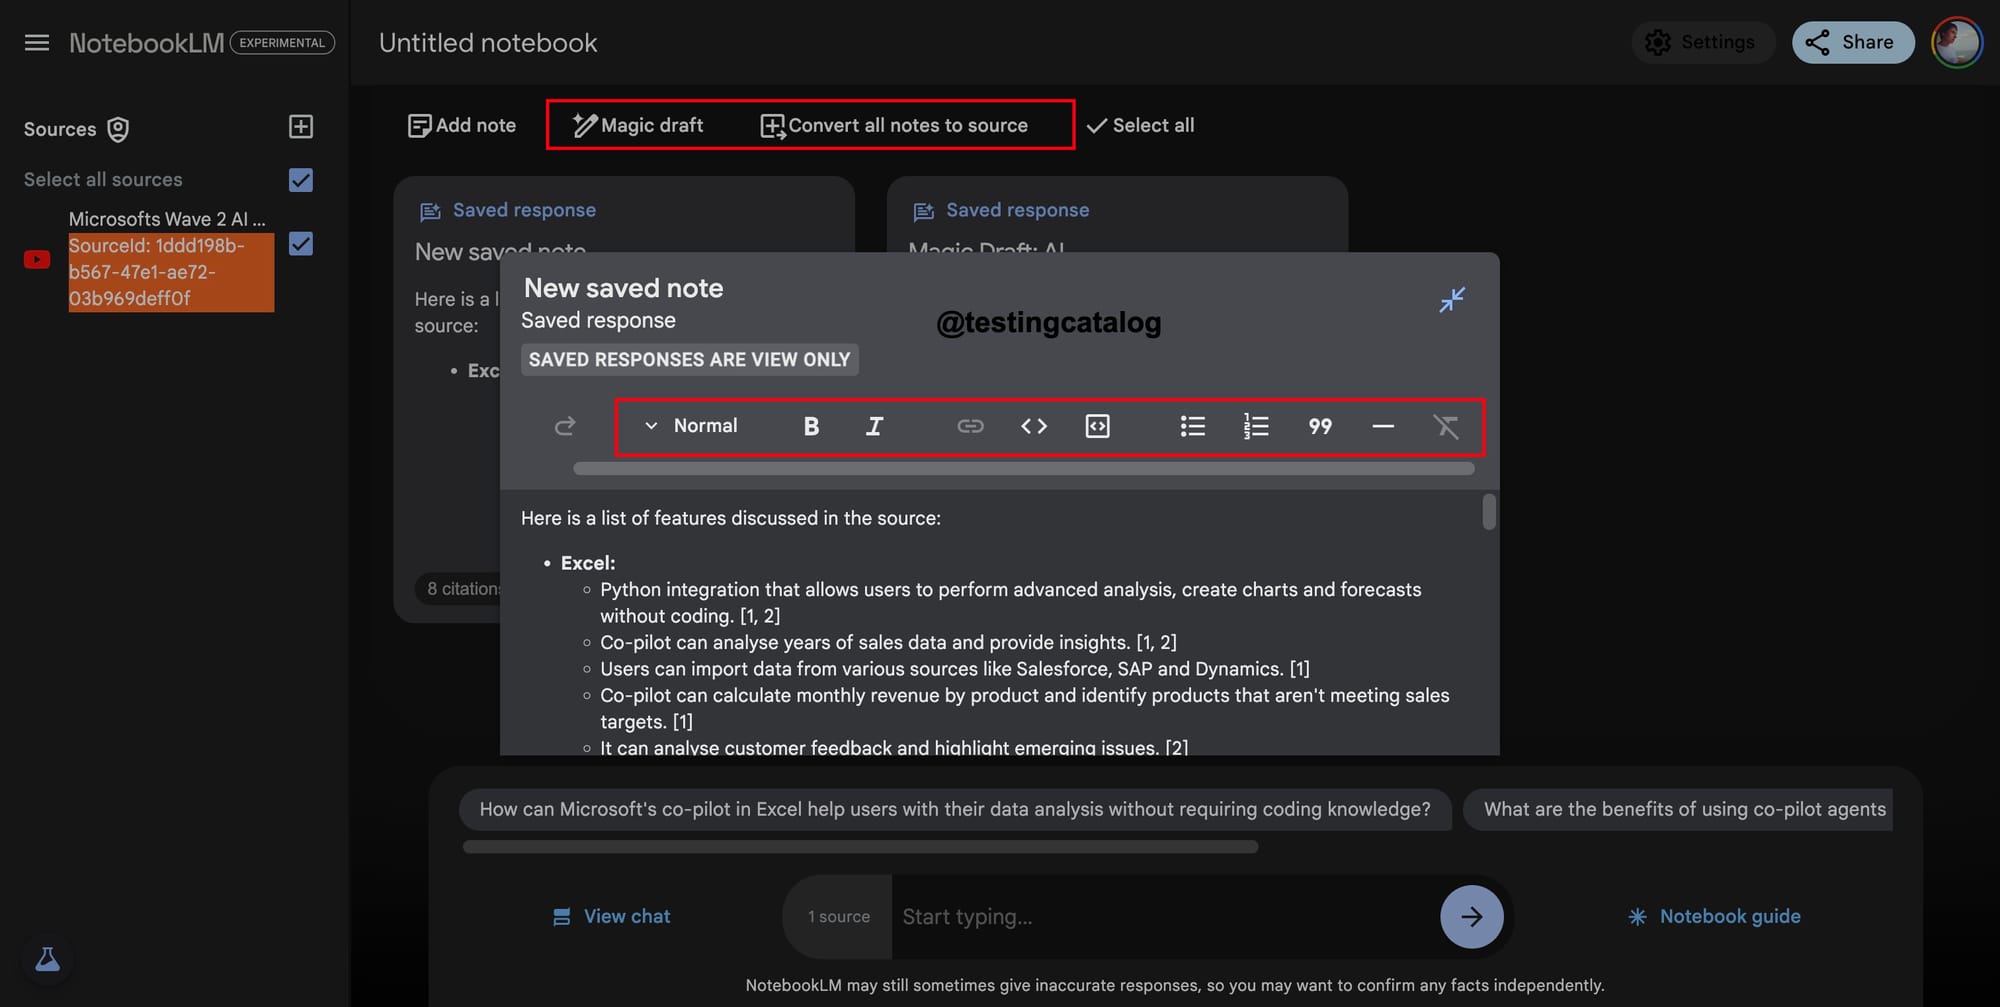Click the redo arrow in note toolbar
Image resolution: width=2000 pixels, height=1007 pixels.
click(565, 426)
